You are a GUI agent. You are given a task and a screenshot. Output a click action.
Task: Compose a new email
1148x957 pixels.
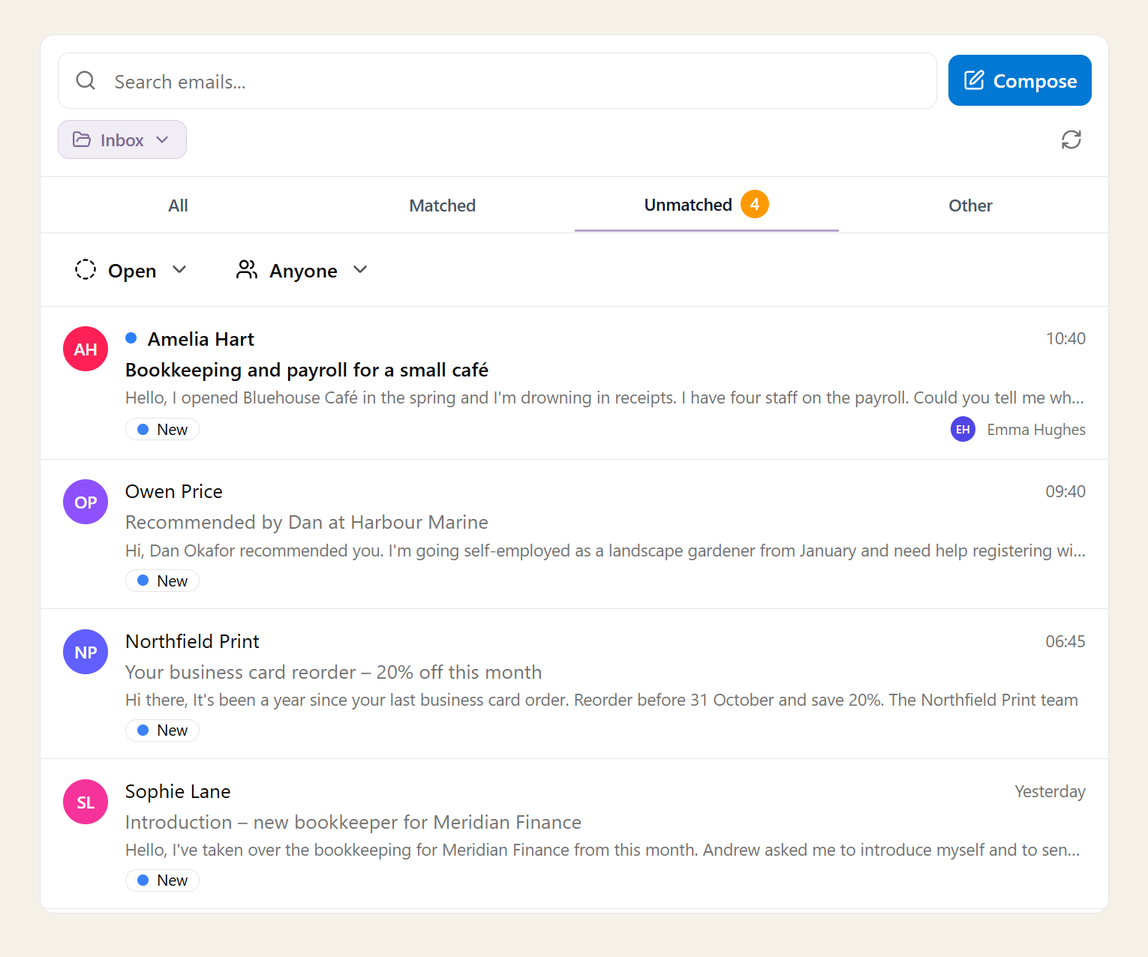[x=1019, y=81]
